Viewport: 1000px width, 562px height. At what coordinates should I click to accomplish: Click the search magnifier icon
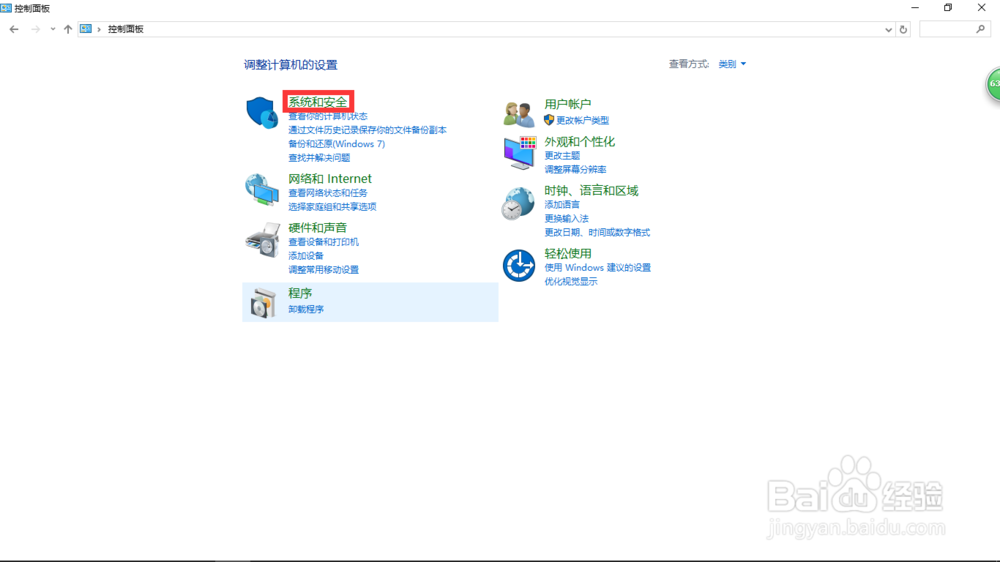click(980, 29)
